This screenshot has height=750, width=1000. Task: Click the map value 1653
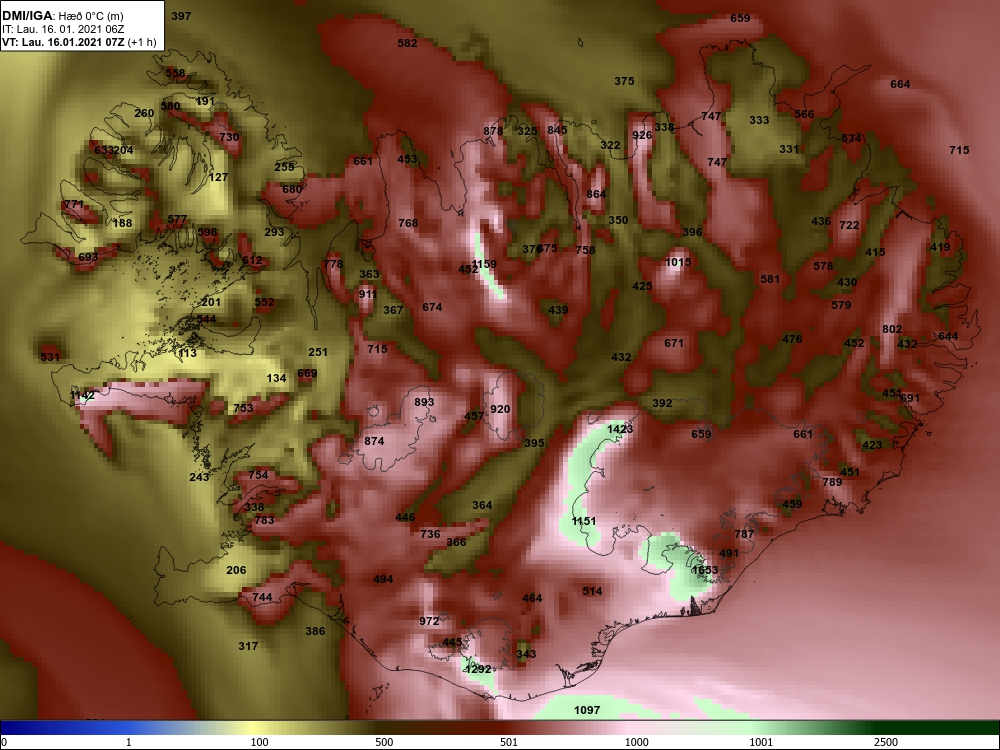click(x=705, y=570)
